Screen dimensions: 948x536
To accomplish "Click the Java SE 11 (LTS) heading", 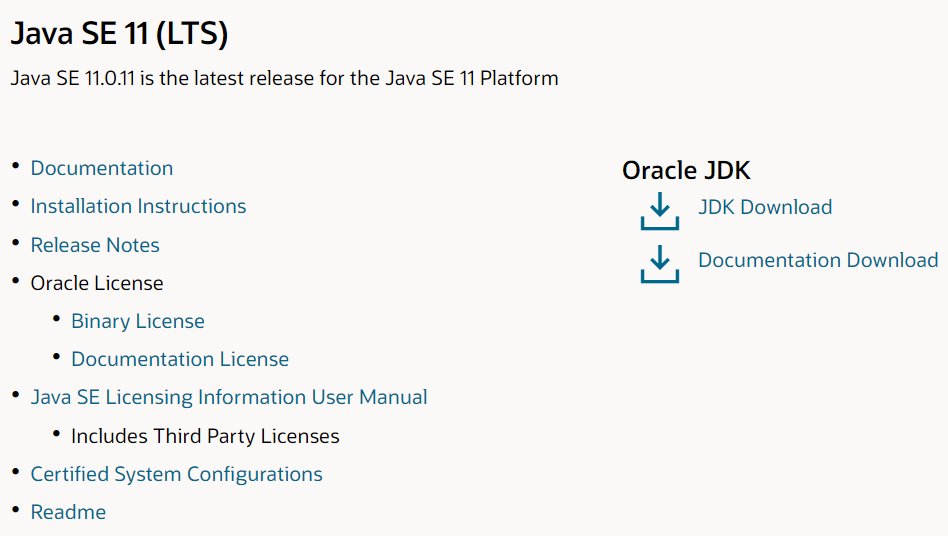I will (120, 33).
